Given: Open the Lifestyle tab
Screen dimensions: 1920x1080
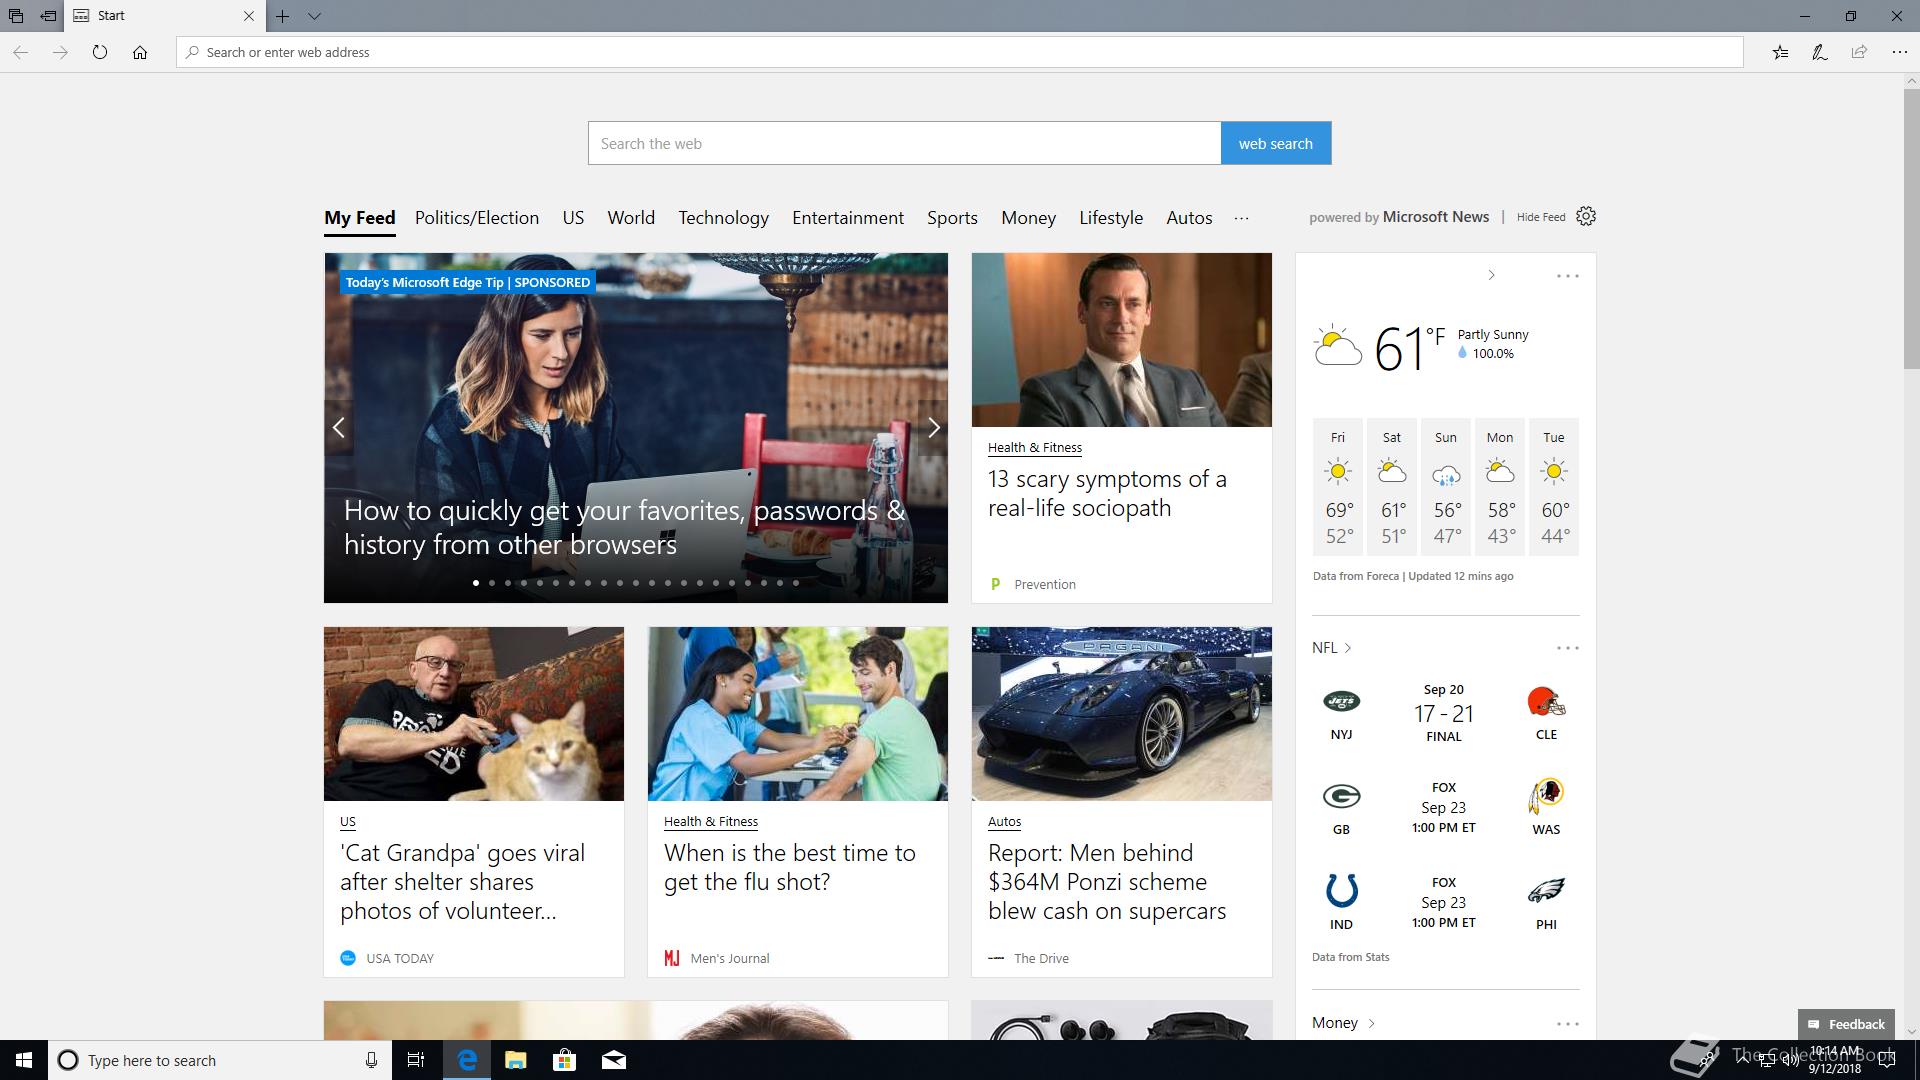Looking at the screenshot, I should pos(1111,218).
